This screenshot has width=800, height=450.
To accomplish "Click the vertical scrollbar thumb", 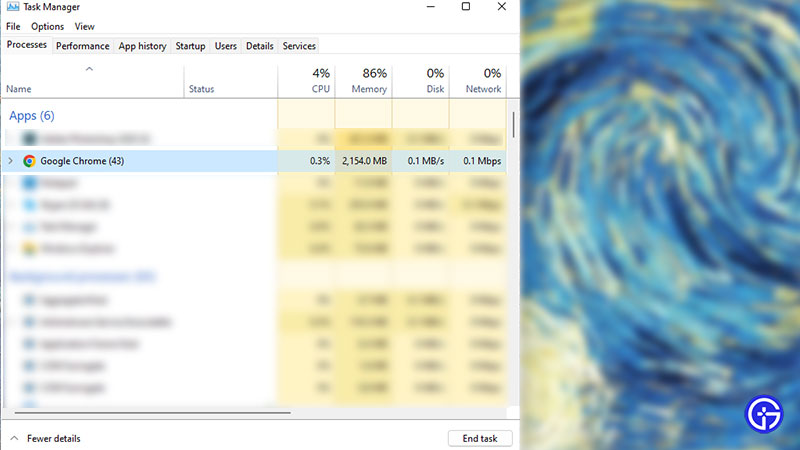I will click(513, 124).
